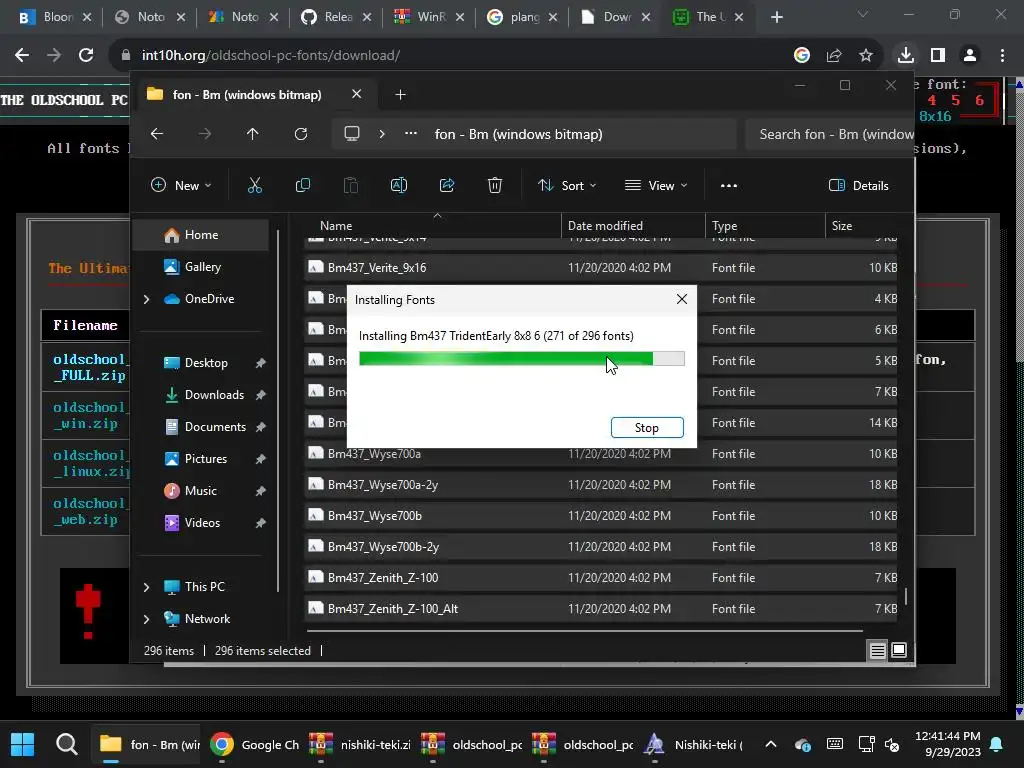This screenshot has height=768, width=1024.
Task: Click the Copy icon in Explorer toolbar
Action: pyautogui.click(x=302, y=185)
